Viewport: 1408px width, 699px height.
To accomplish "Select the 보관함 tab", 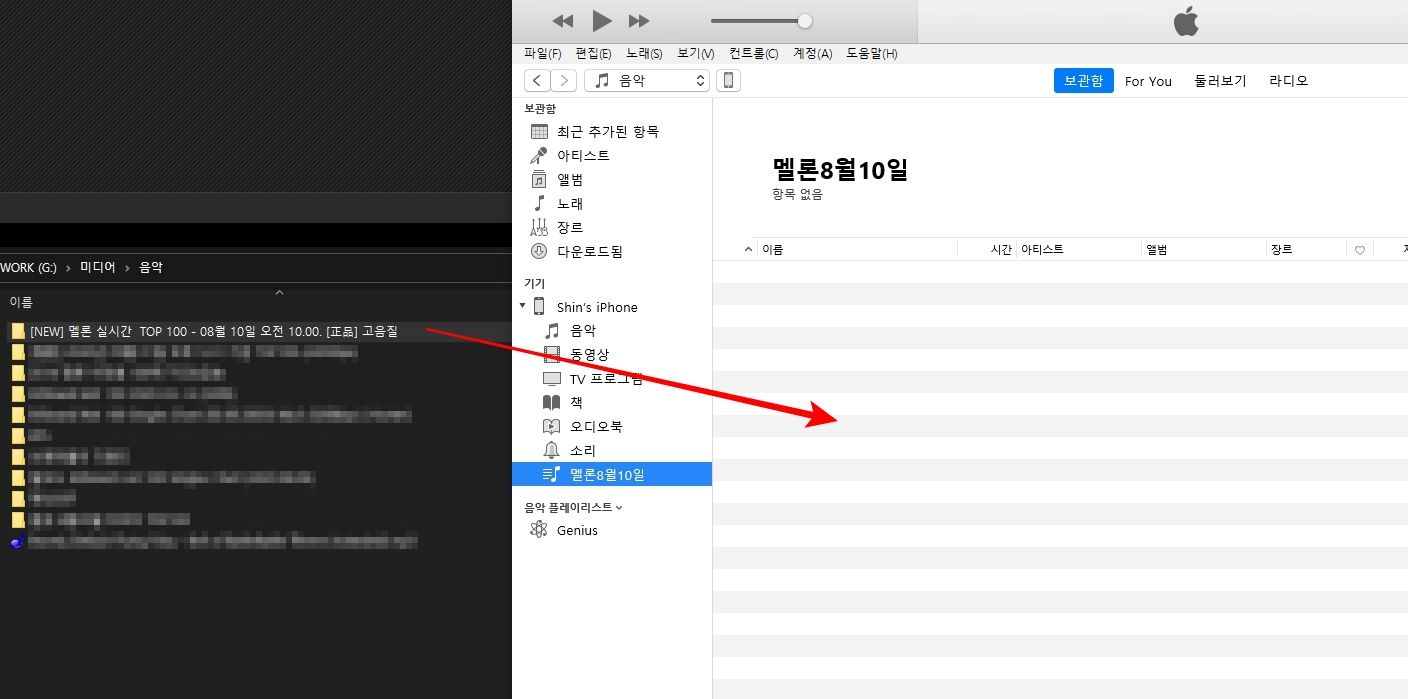I will pyautogui.click(x=1083, y=81).
